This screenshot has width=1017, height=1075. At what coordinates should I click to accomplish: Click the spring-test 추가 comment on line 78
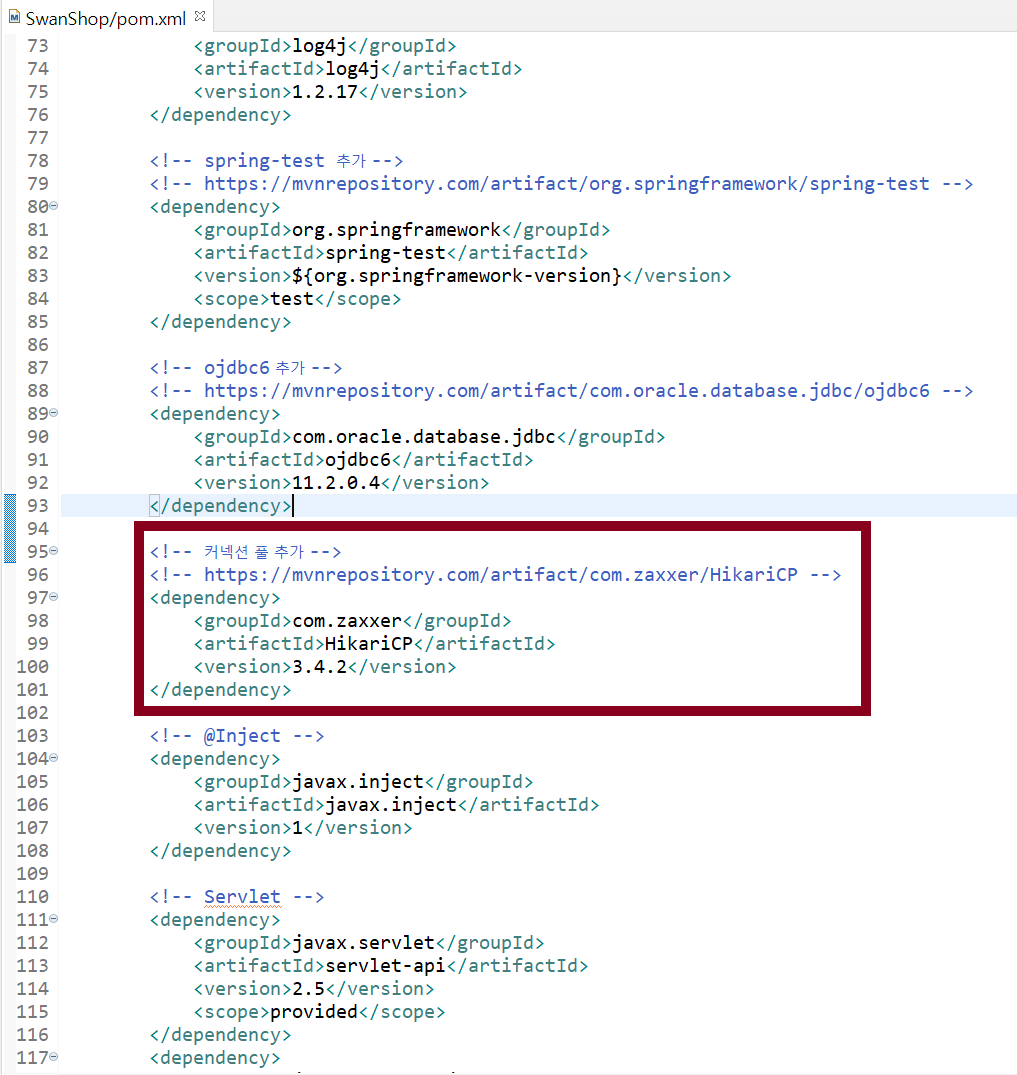(276, 161)
